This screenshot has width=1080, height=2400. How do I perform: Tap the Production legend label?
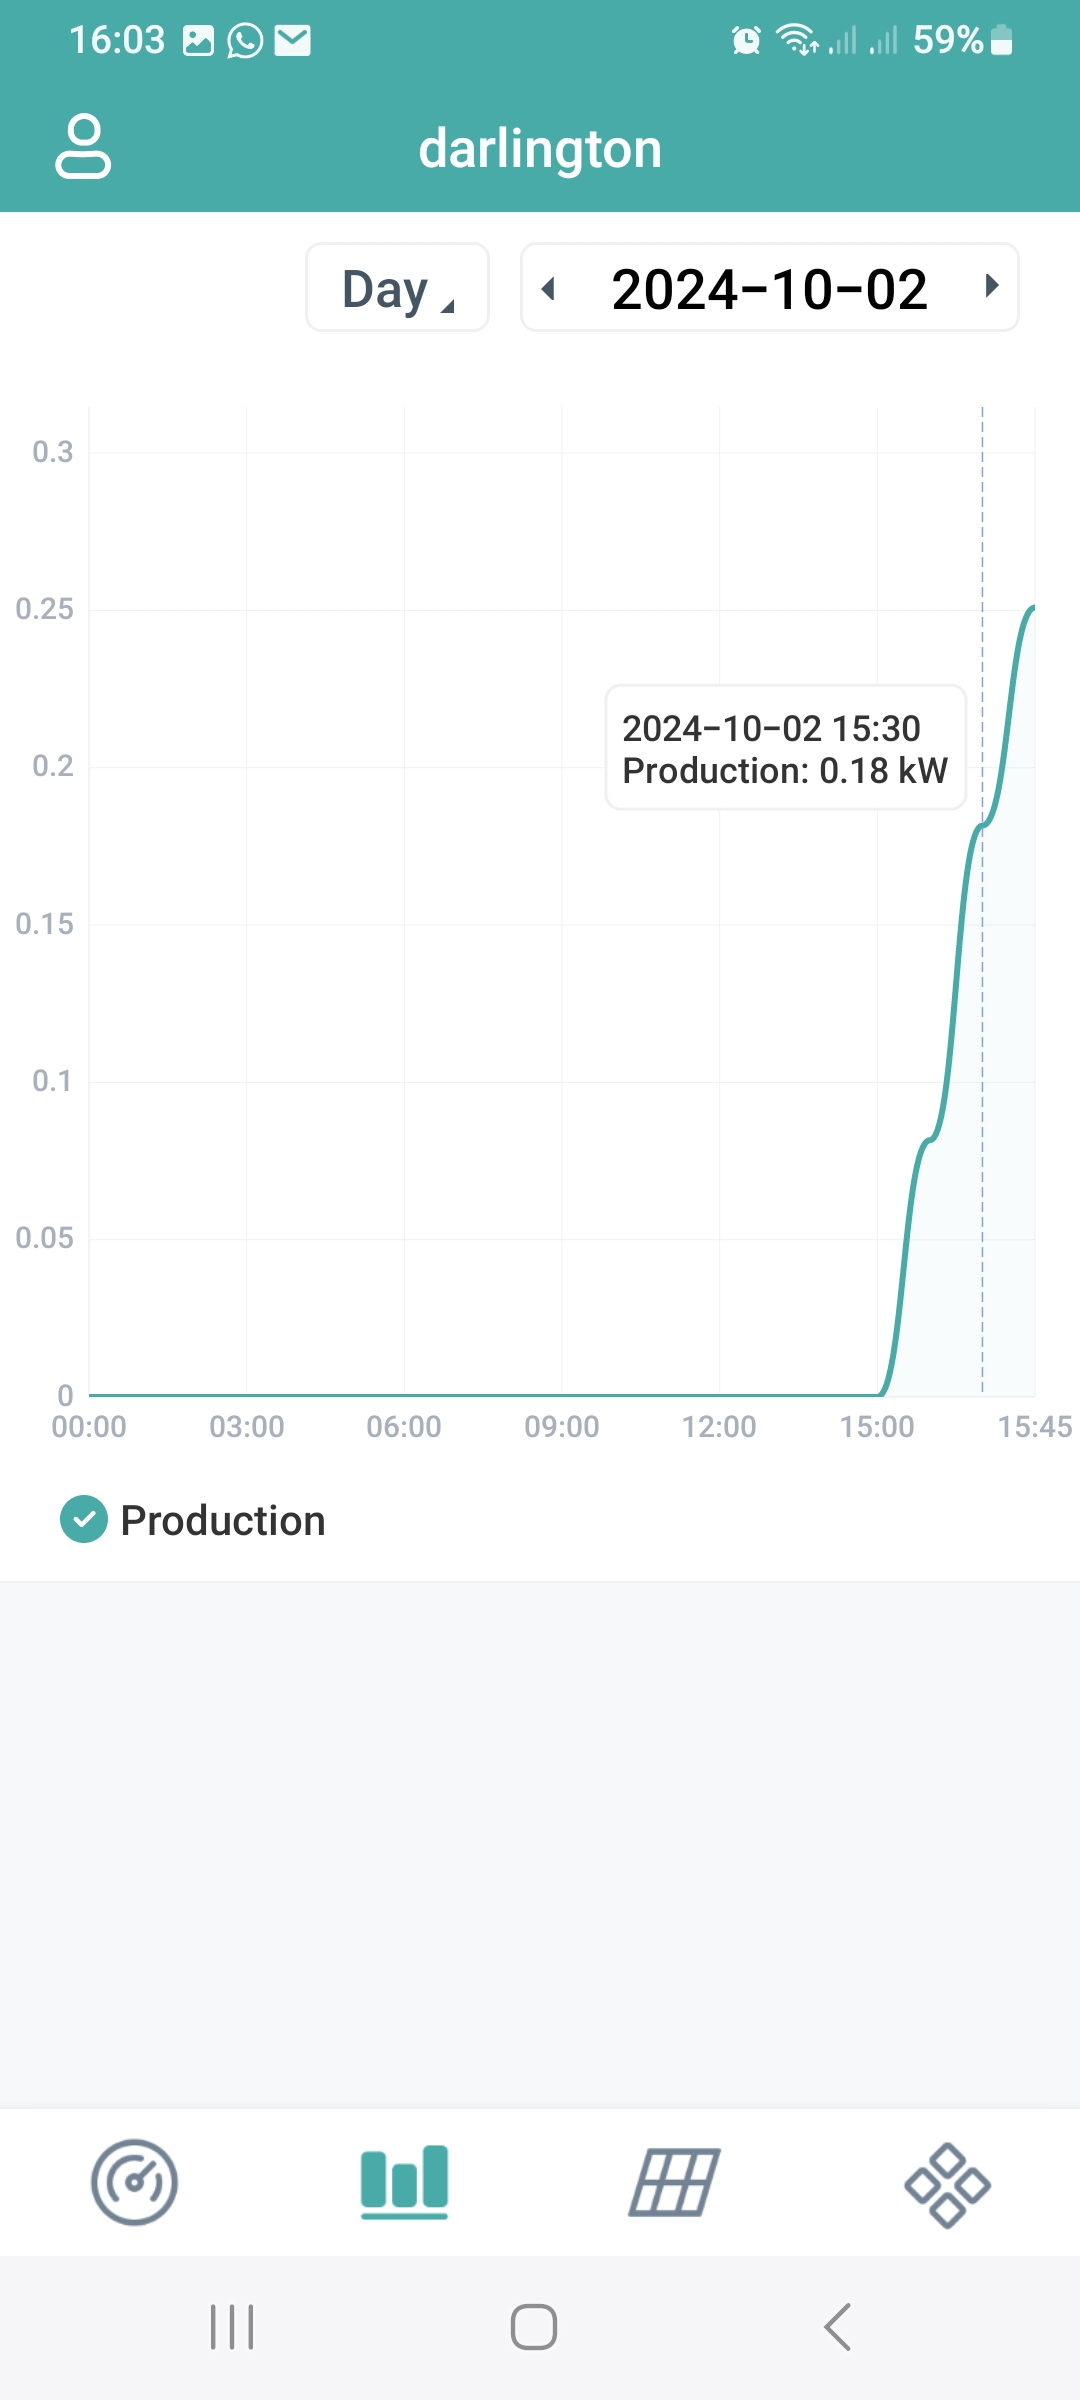(x=223, y=1521)
